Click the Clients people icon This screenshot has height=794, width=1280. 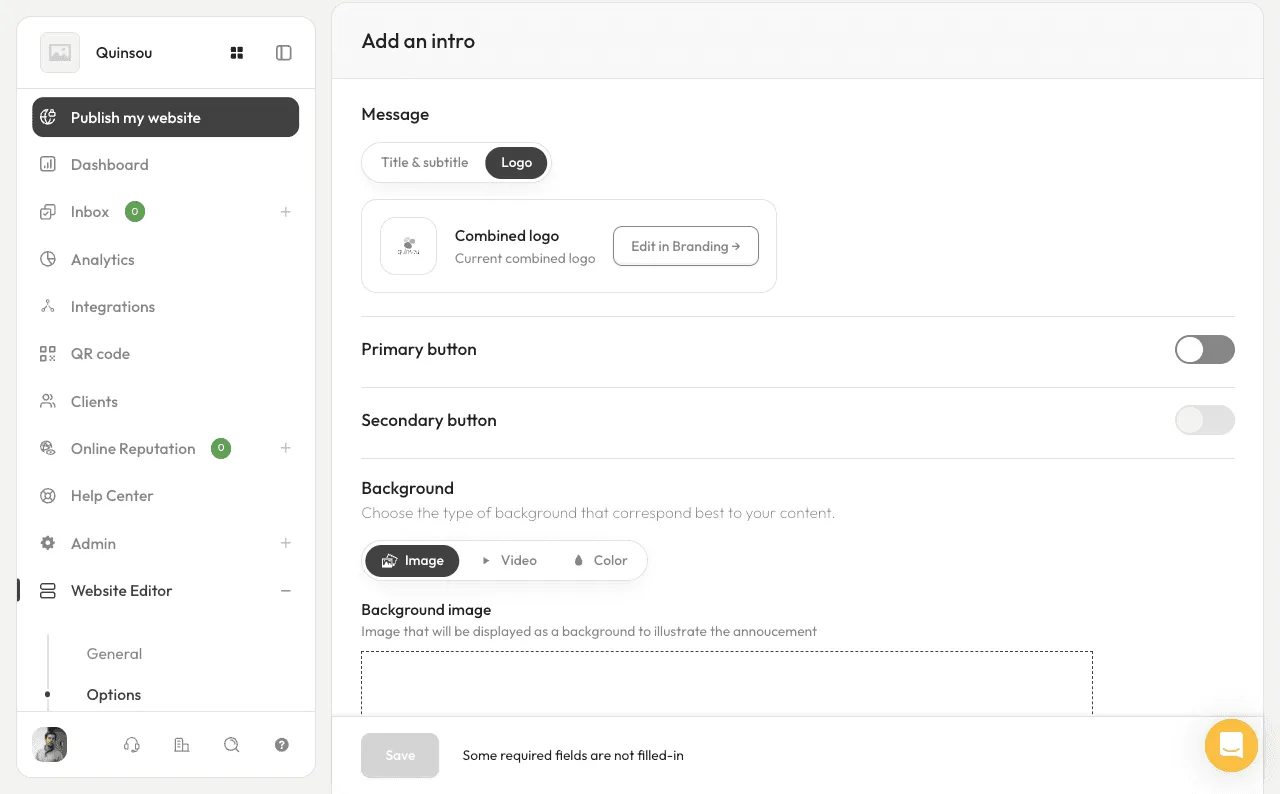click(x=47, y=401)
